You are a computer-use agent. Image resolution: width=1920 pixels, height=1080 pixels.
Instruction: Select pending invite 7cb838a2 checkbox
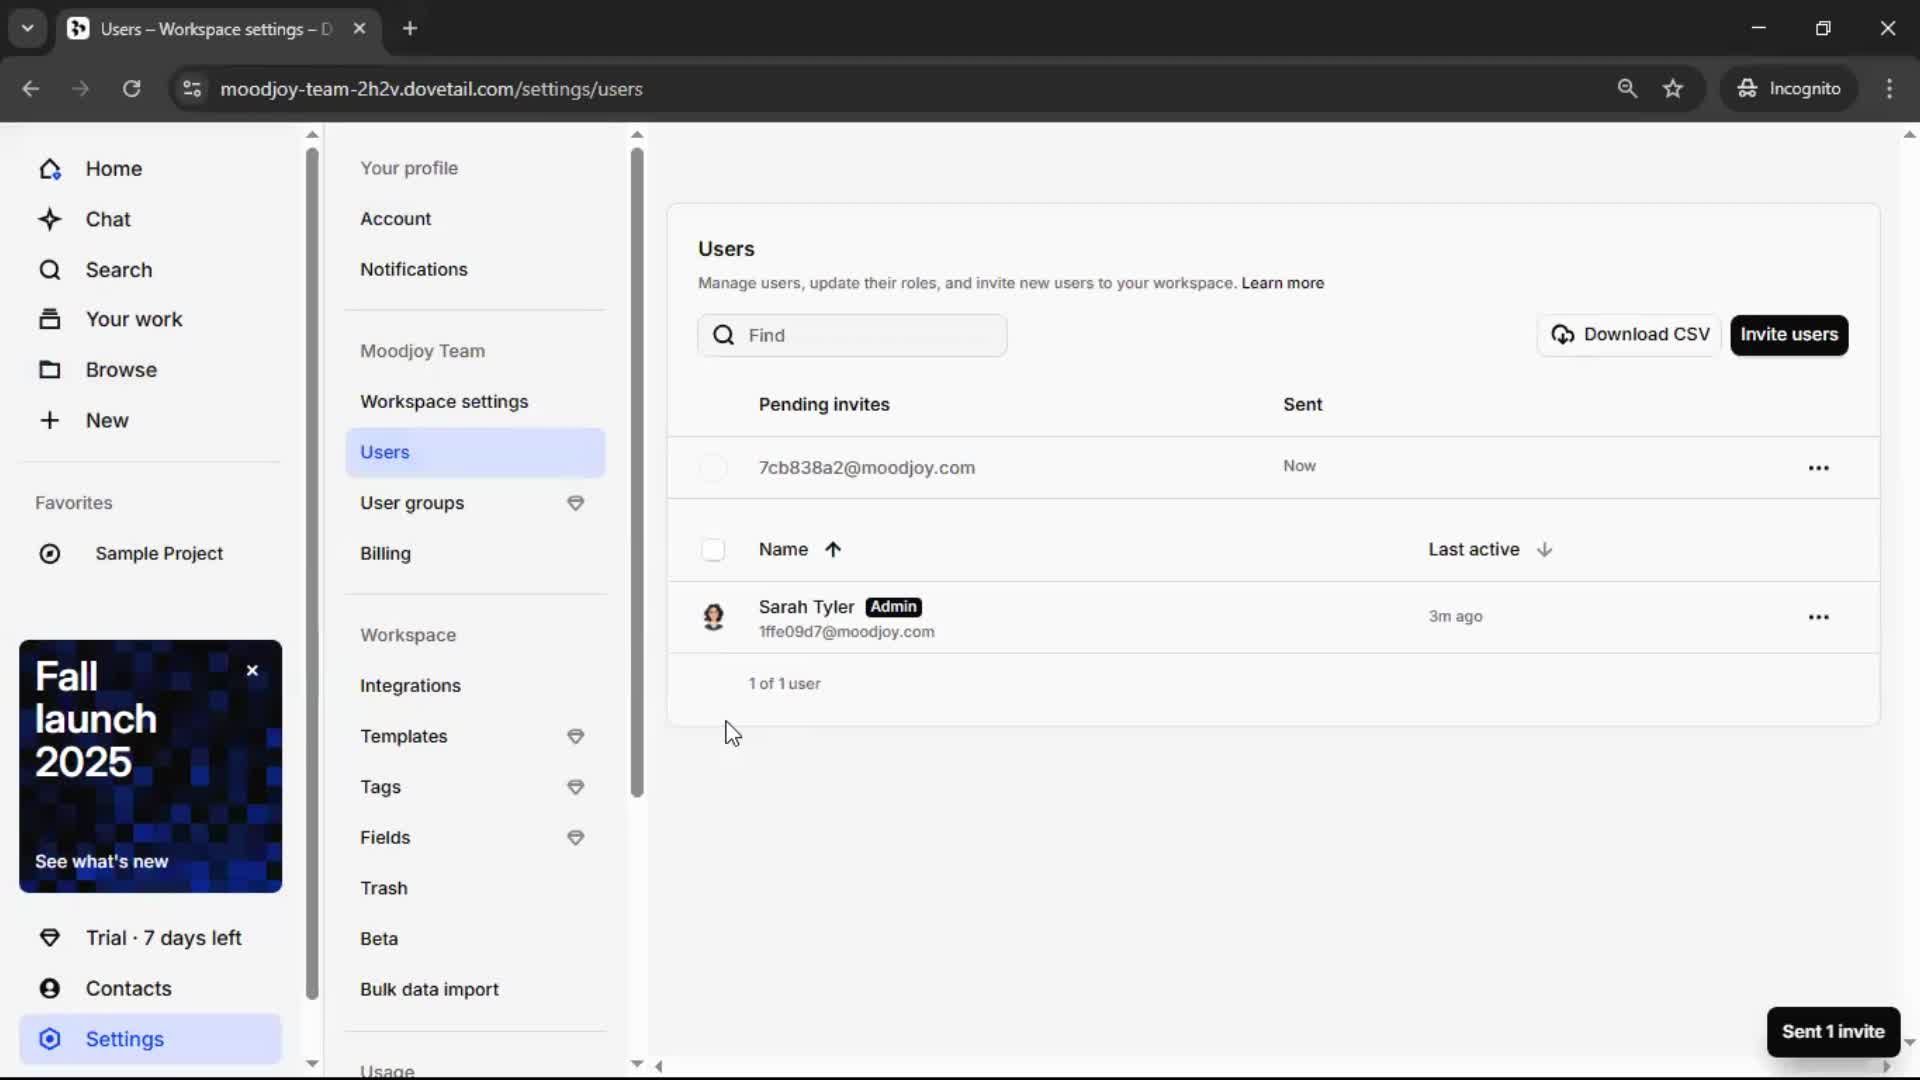pyautogui.click(x=713, y=468)
